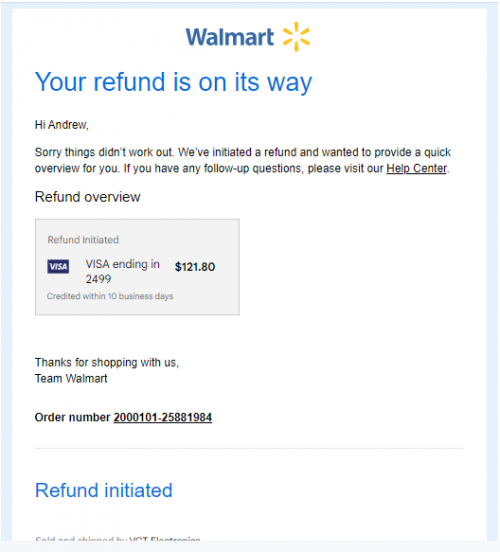Click the Walmart spark logo icon
Viewport: 500px width, 552px height.
click(x=296, y=37)
